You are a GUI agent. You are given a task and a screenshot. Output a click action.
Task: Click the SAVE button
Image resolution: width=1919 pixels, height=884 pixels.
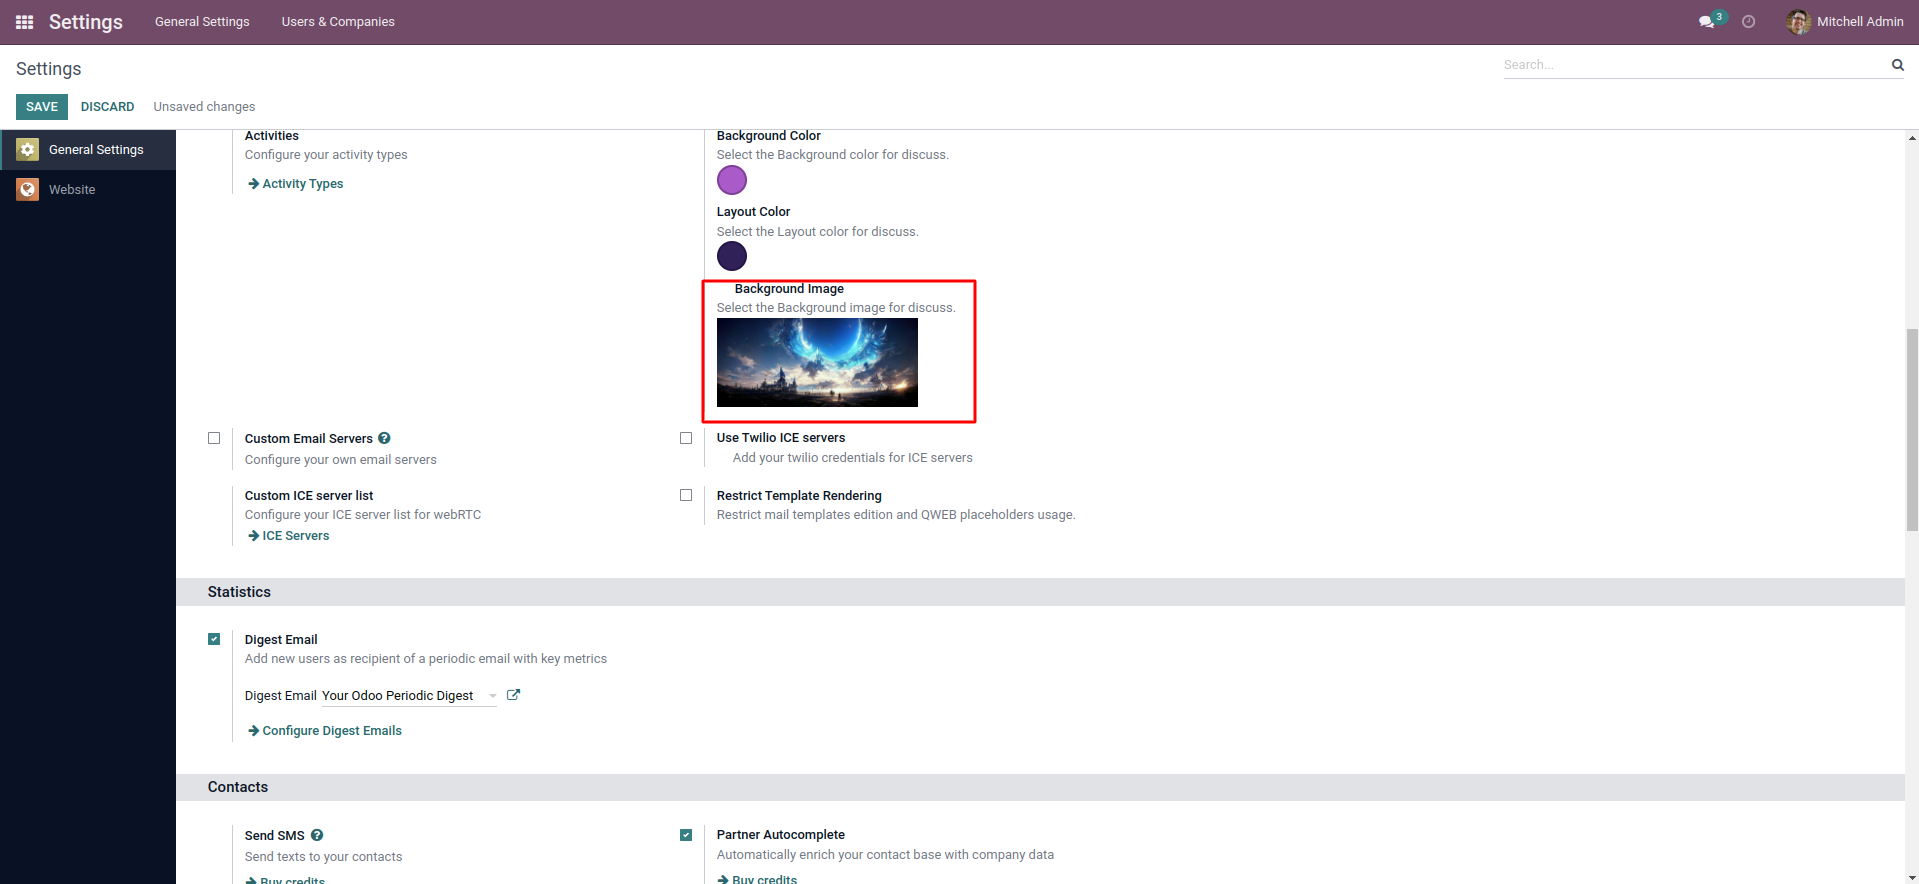42,107
